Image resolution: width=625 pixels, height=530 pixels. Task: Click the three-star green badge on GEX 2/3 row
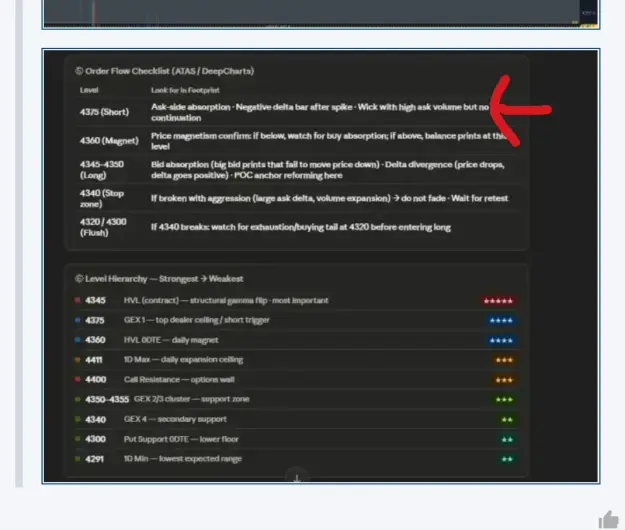coord(504,400)
